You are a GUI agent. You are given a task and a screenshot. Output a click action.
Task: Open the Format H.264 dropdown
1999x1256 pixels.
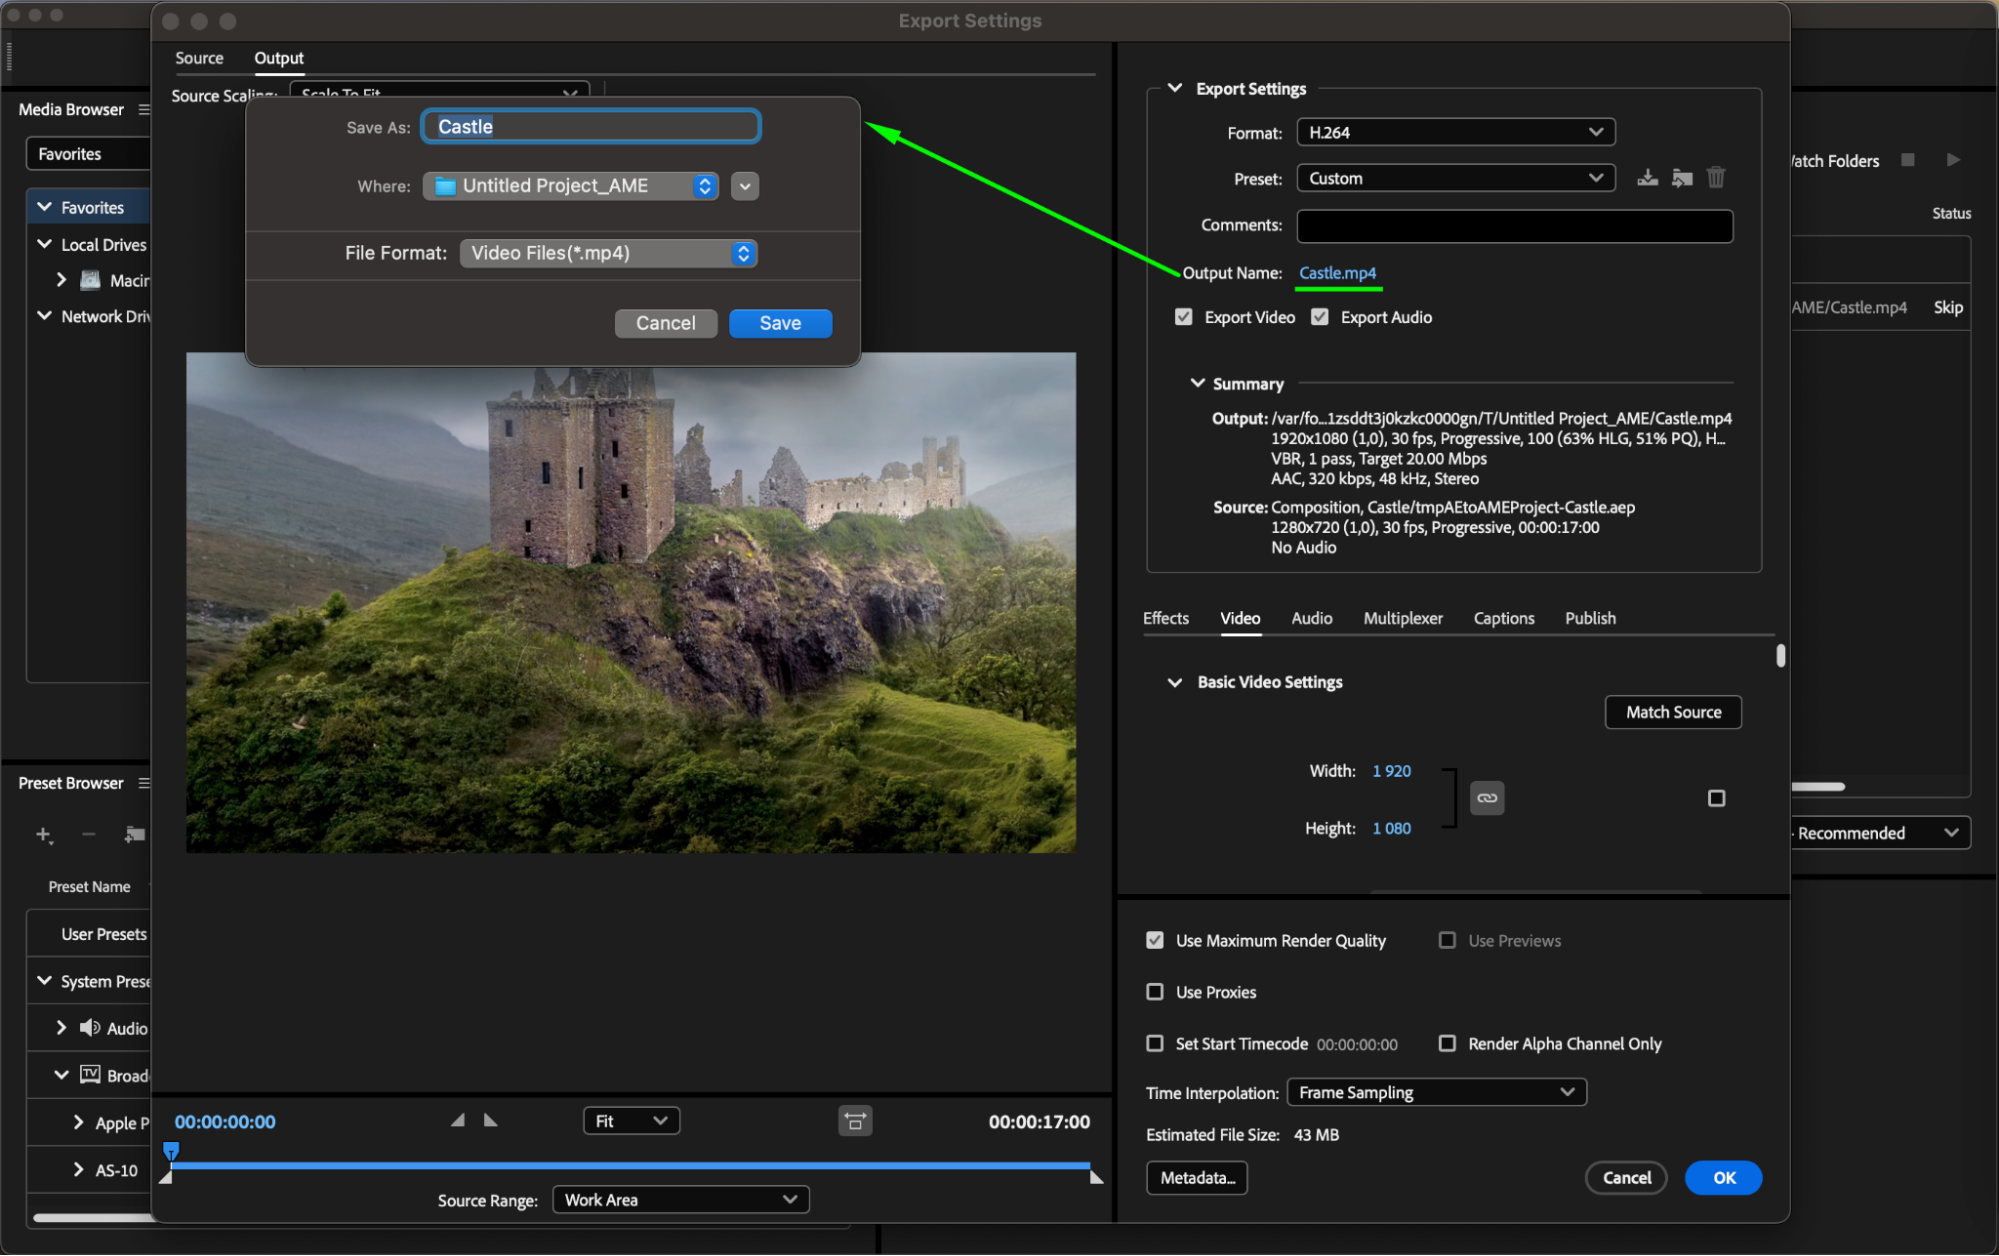point(1455,132)
